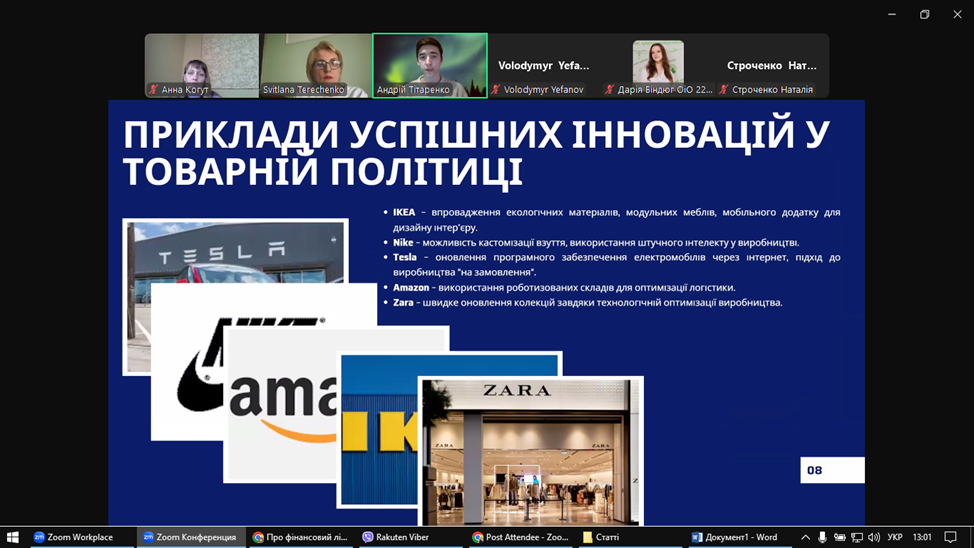974x548 pixels.
Task: Expand hidden system tray icons chevron
Action: coord(805,537)
